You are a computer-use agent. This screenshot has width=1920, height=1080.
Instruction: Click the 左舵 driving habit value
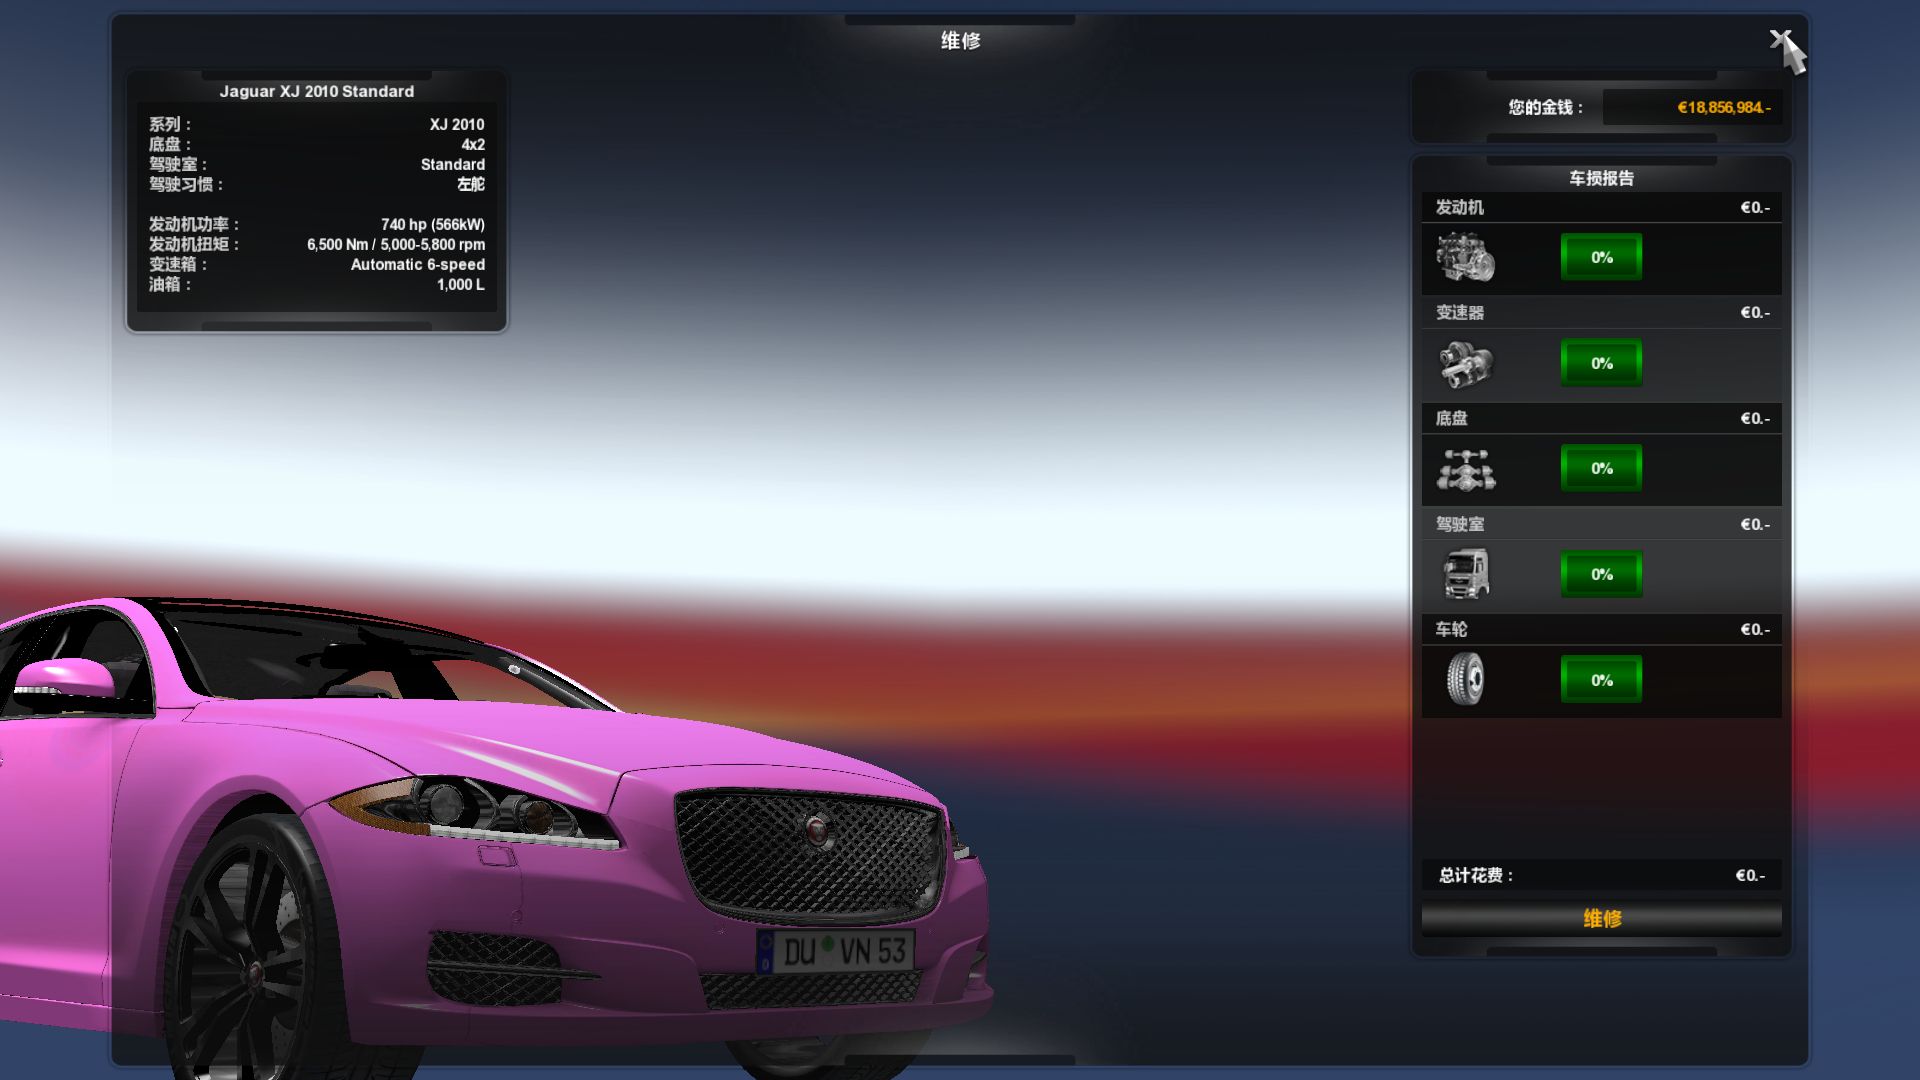tap(471, 184)
